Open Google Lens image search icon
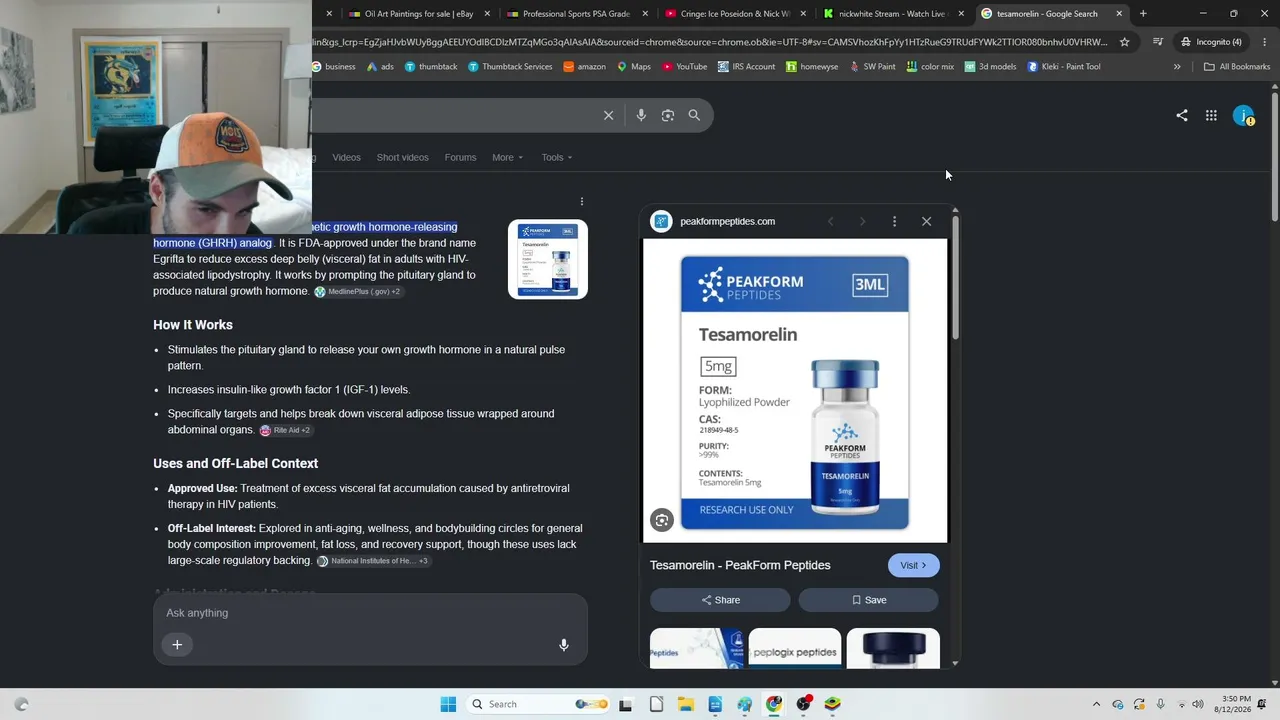The height and width of the screenshot is (720, 1280). [668, 115]
